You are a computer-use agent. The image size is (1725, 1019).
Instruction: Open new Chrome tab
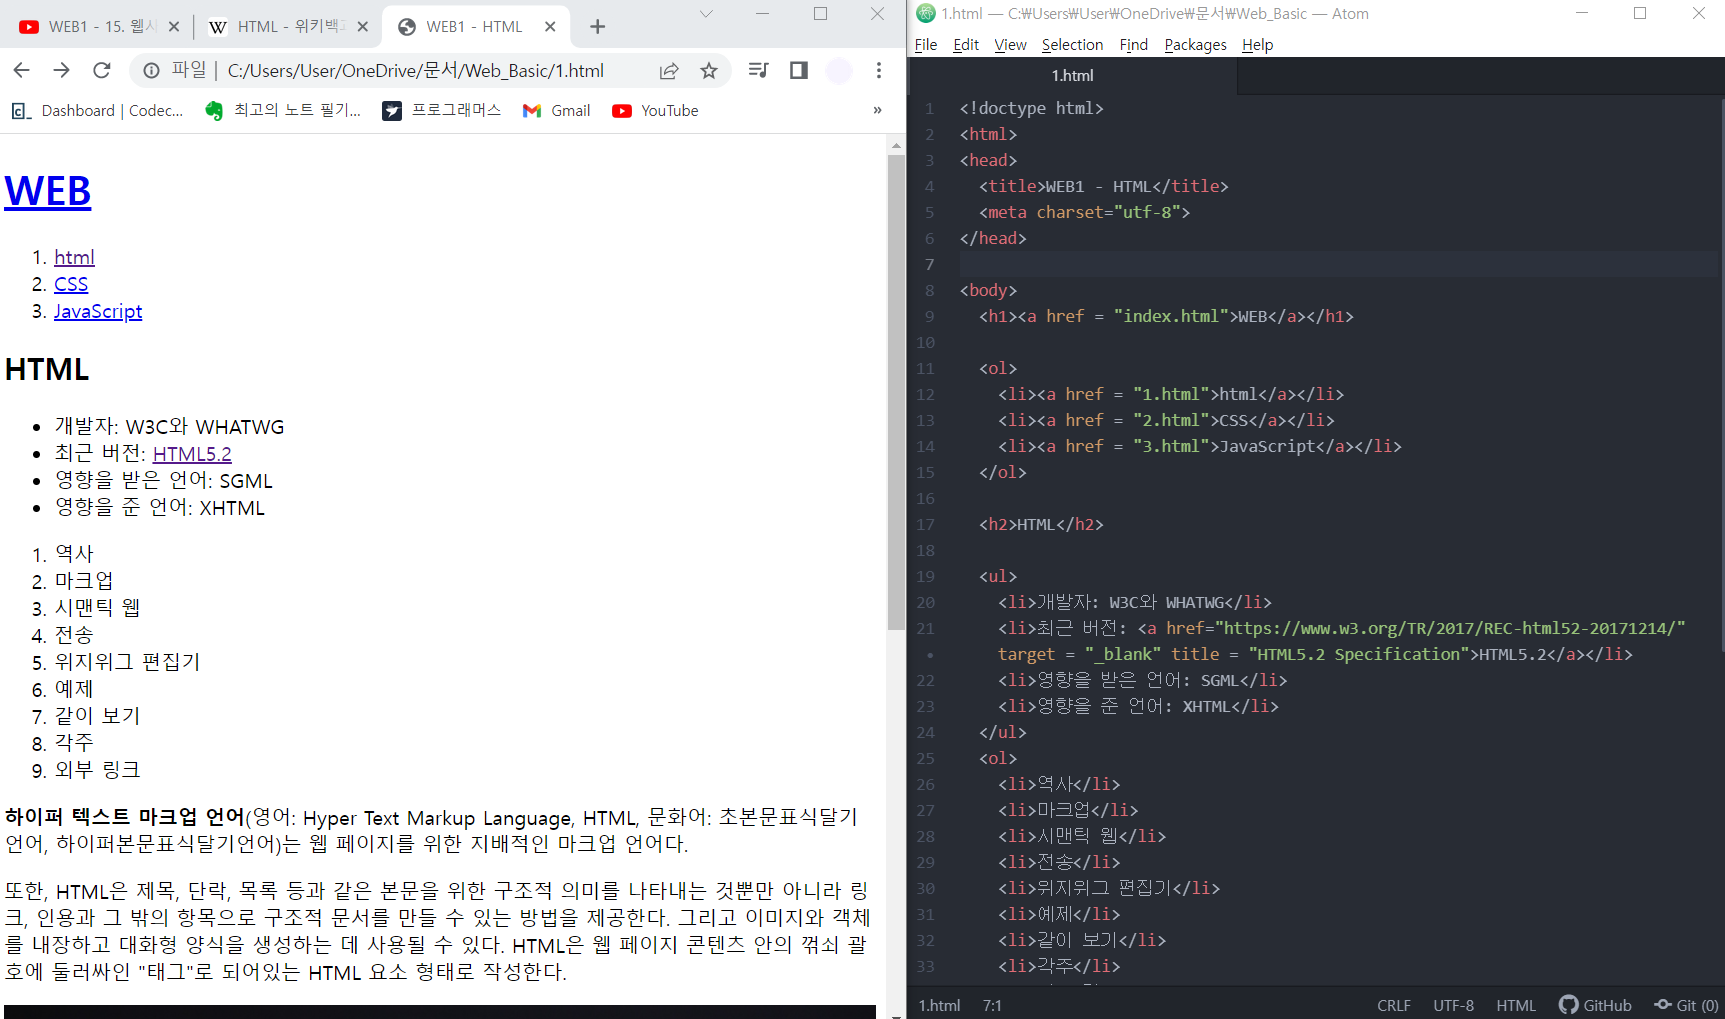(x=597, y=27)
